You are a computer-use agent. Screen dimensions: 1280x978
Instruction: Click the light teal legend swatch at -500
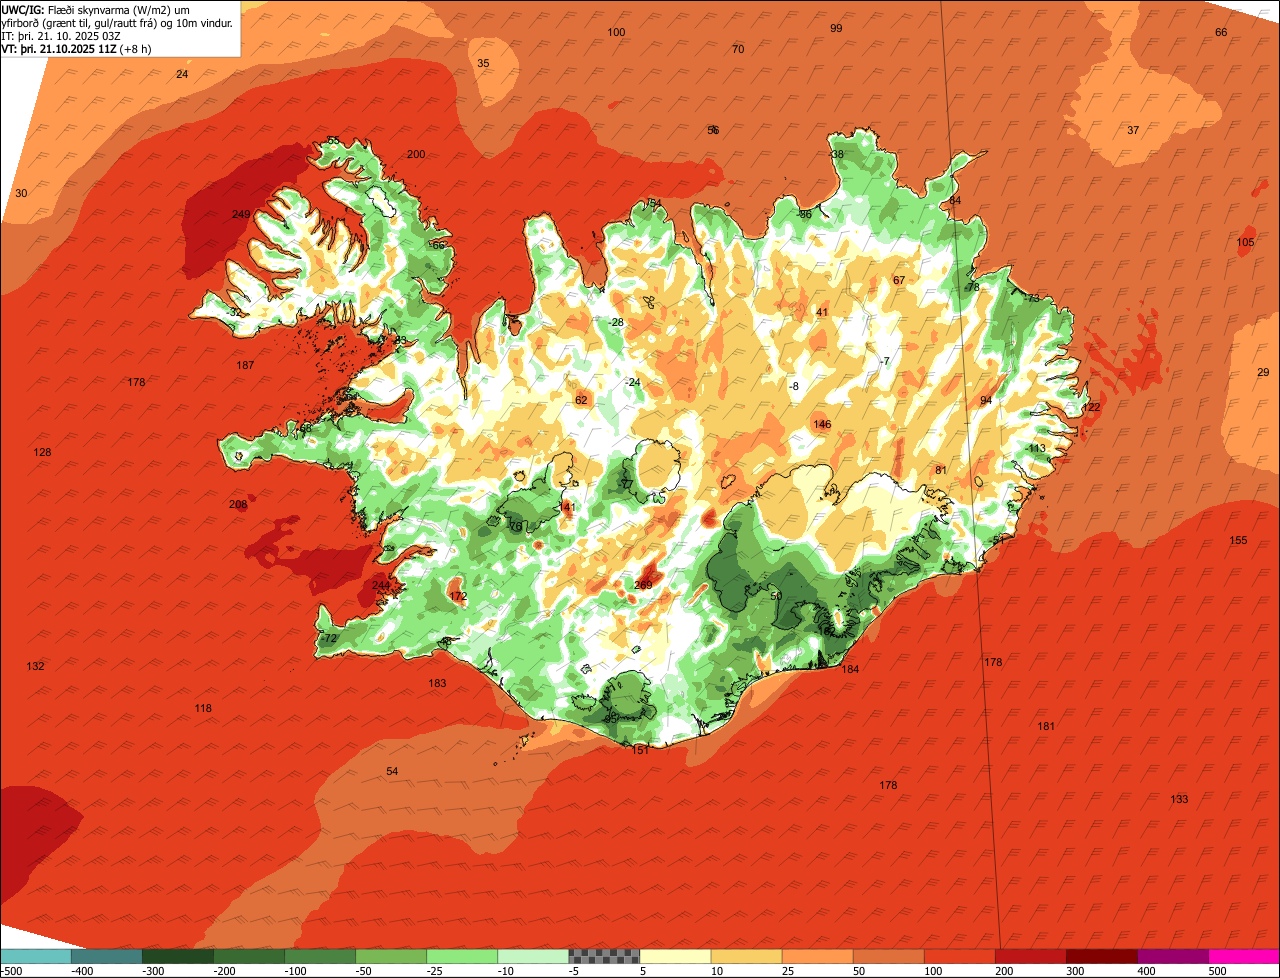35,957
